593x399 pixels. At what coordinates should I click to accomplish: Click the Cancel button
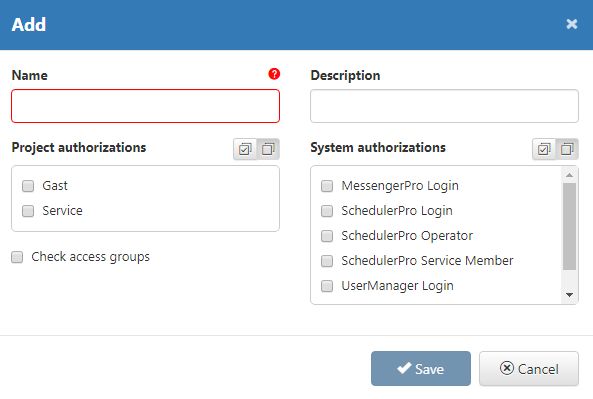(x=529, y=368)
